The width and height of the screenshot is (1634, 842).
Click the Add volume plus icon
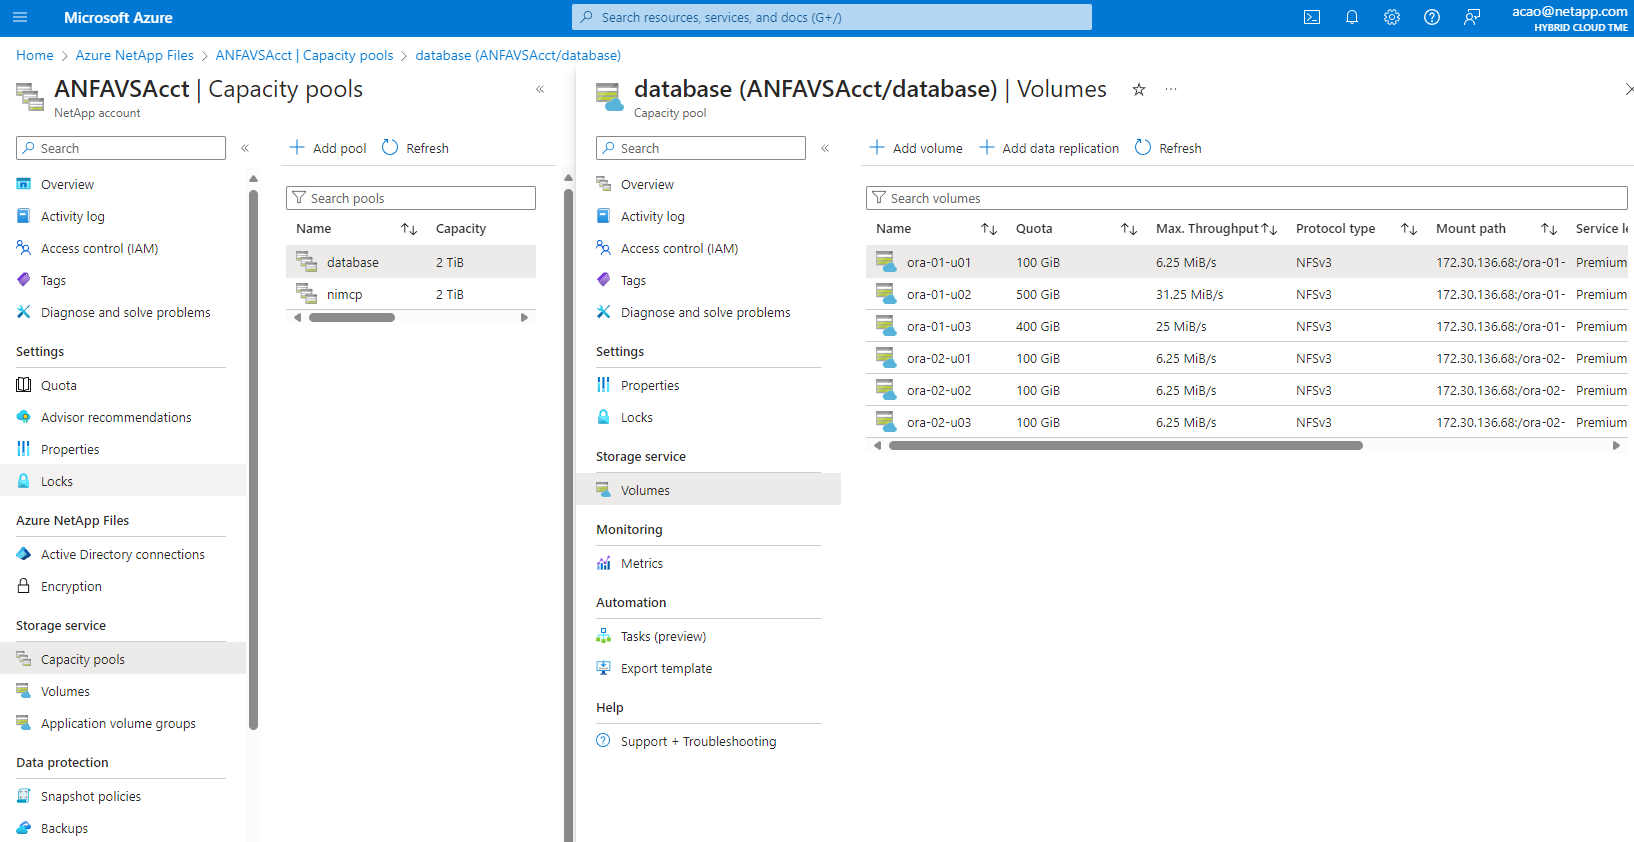tap(877, 148)
